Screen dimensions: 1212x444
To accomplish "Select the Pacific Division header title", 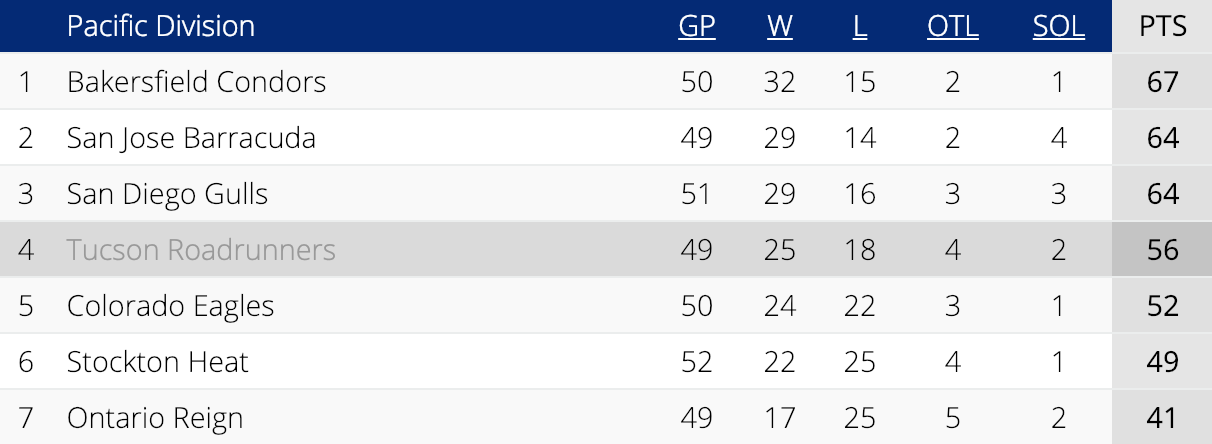I will click(x=161, y=26).
